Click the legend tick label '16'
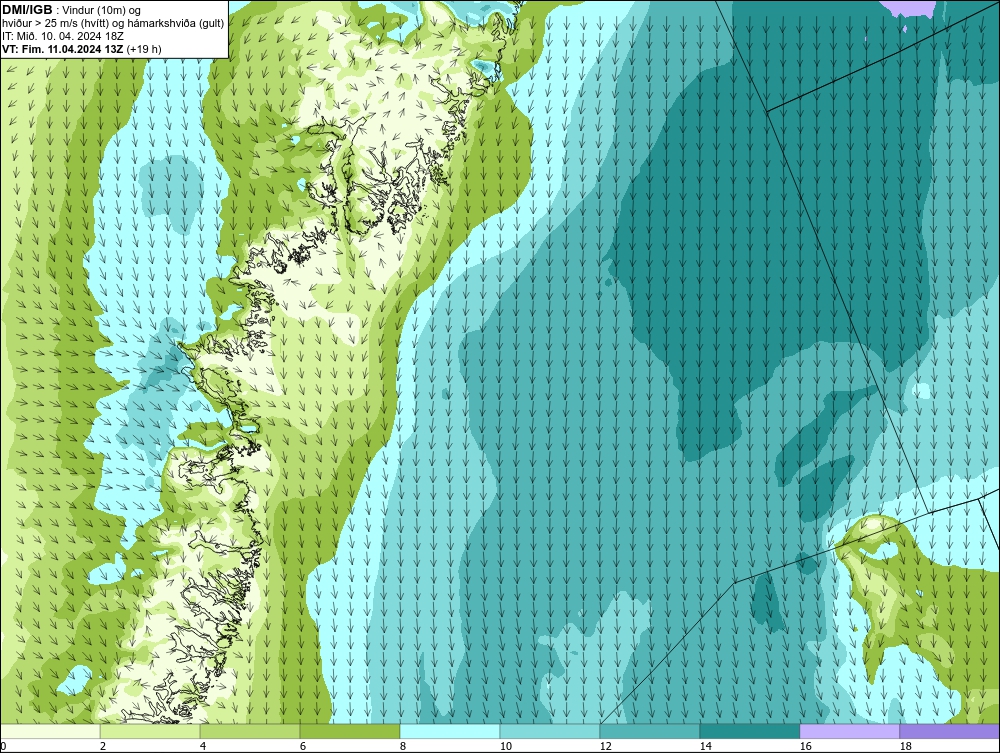This screenshot has height=753, width=1000. [805, 746]
